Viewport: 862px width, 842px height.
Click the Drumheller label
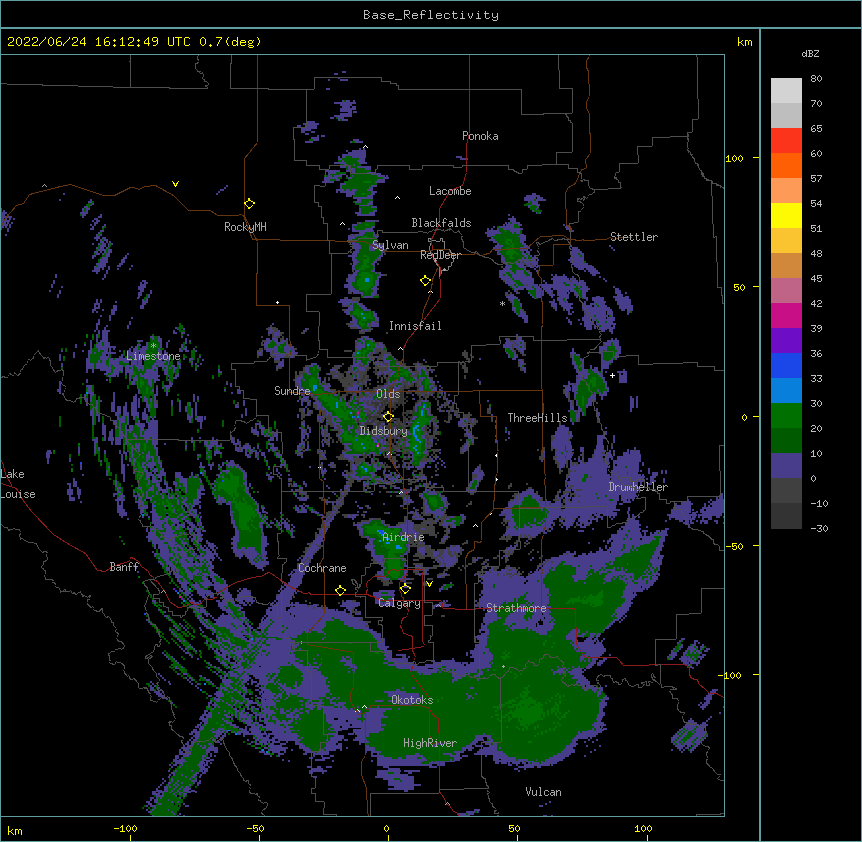638,487
